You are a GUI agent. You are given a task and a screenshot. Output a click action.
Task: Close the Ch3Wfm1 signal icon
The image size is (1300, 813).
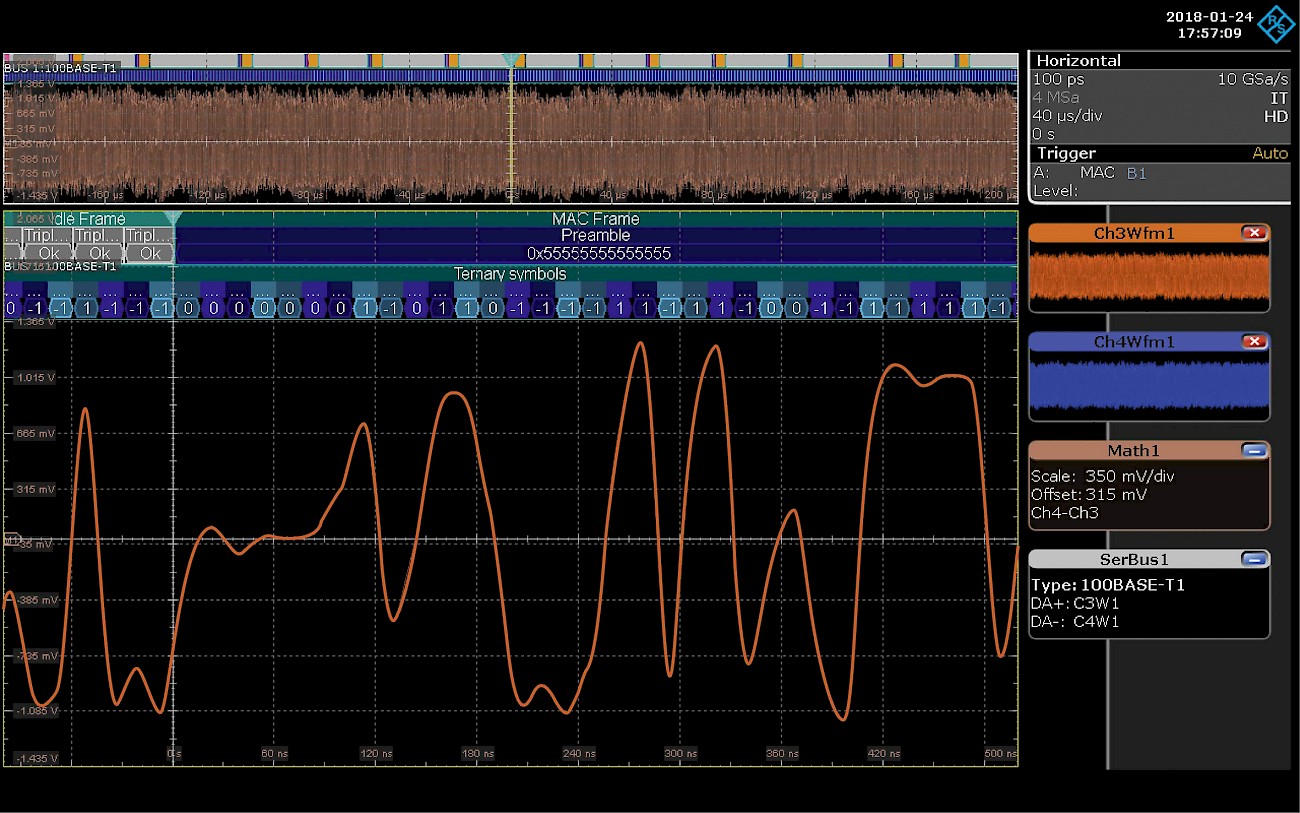(x=1253, y=232)
